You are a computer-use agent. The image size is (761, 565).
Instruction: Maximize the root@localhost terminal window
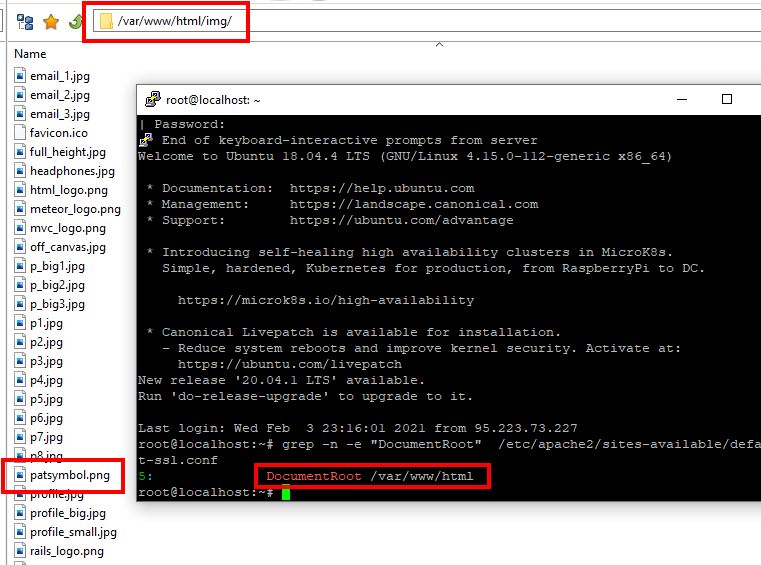(x=727, y=99)
